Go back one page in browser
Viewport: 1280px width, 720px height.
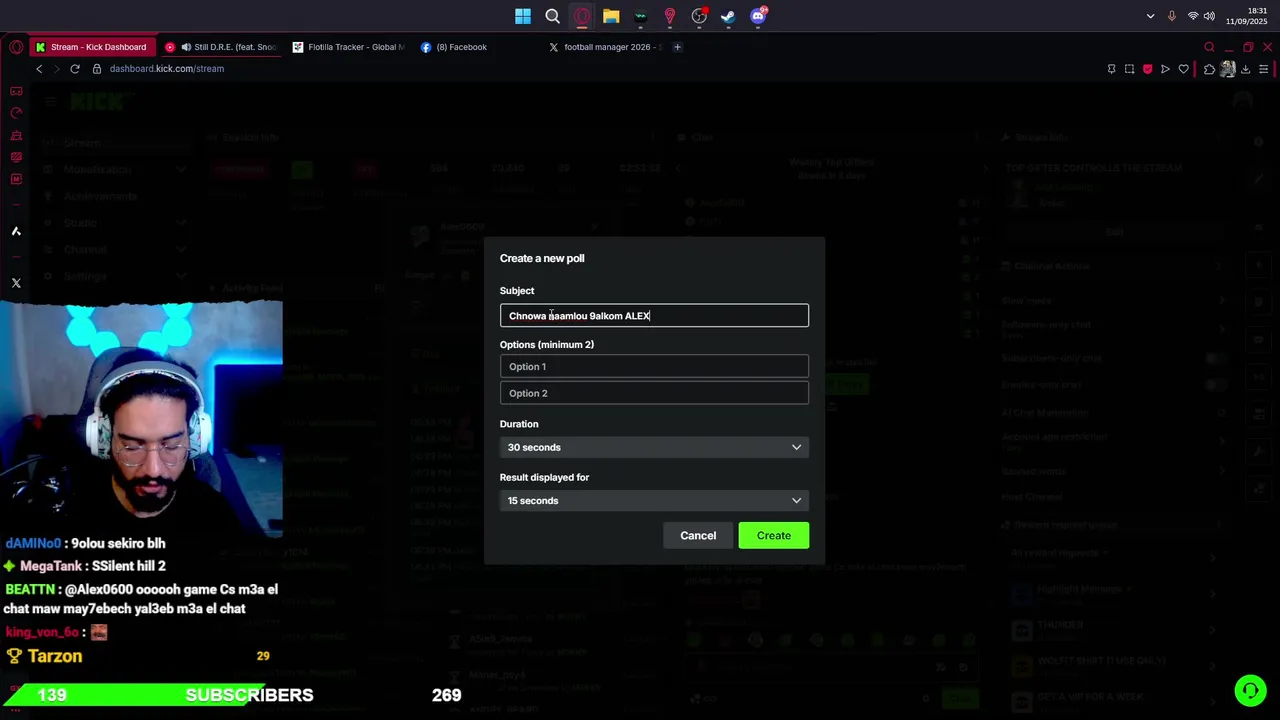[39, 69]
